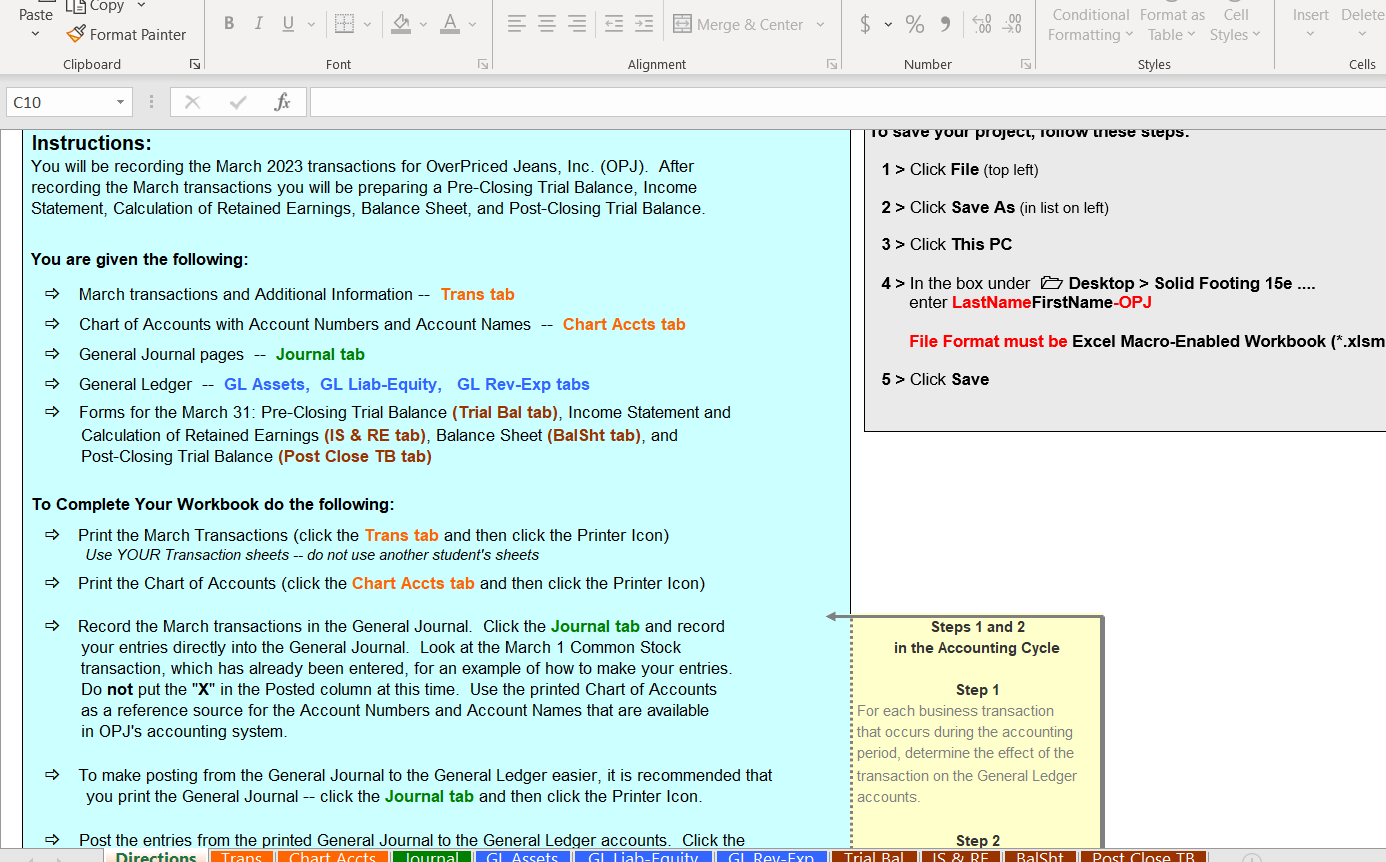The height and width of the screenshot is (862, 1386).
Task: Expand the Merge & Center dropdown arrow
Action: click(x=820, y=24)
